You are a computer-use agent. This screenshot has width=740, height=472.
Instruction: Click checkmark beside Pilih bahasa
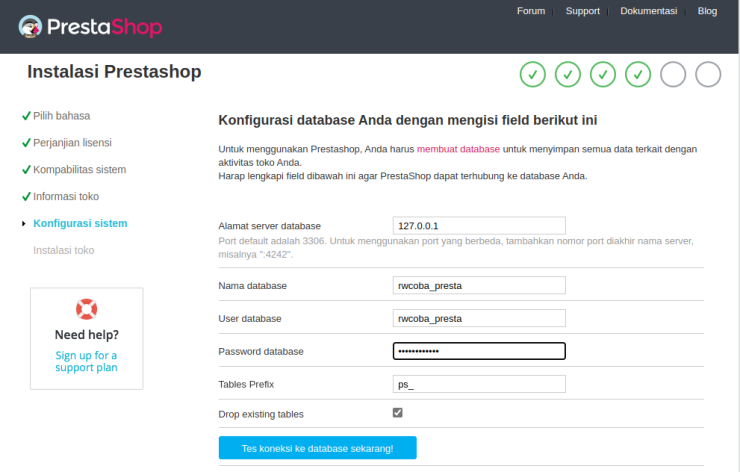tap(26, 116)
